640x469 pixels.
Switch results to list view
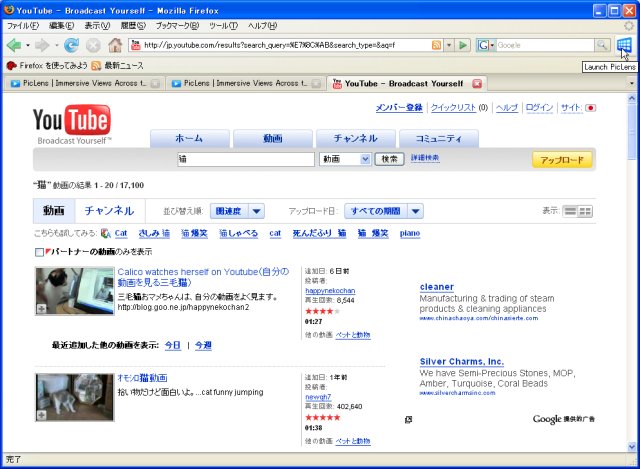[570, 211]
